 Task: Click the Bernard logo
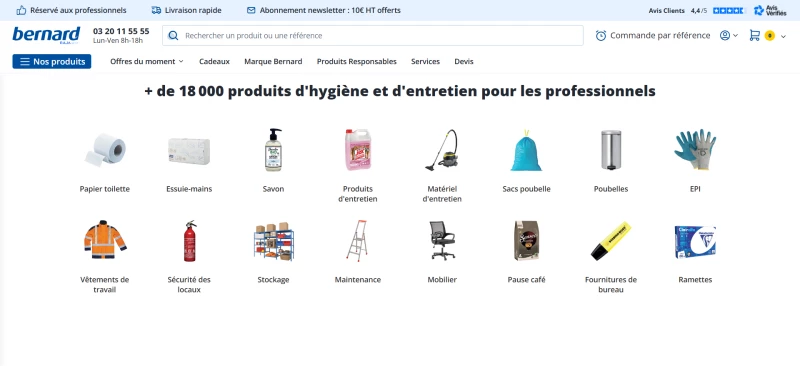click(46, 35)
